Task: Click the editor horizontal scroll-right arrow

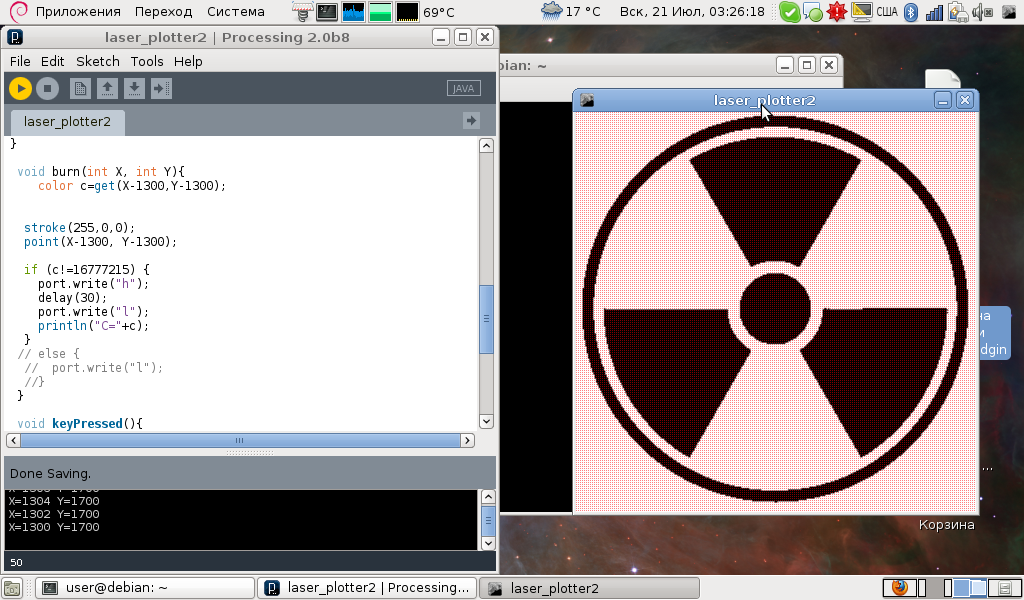Action: click(x=467, y=440)
